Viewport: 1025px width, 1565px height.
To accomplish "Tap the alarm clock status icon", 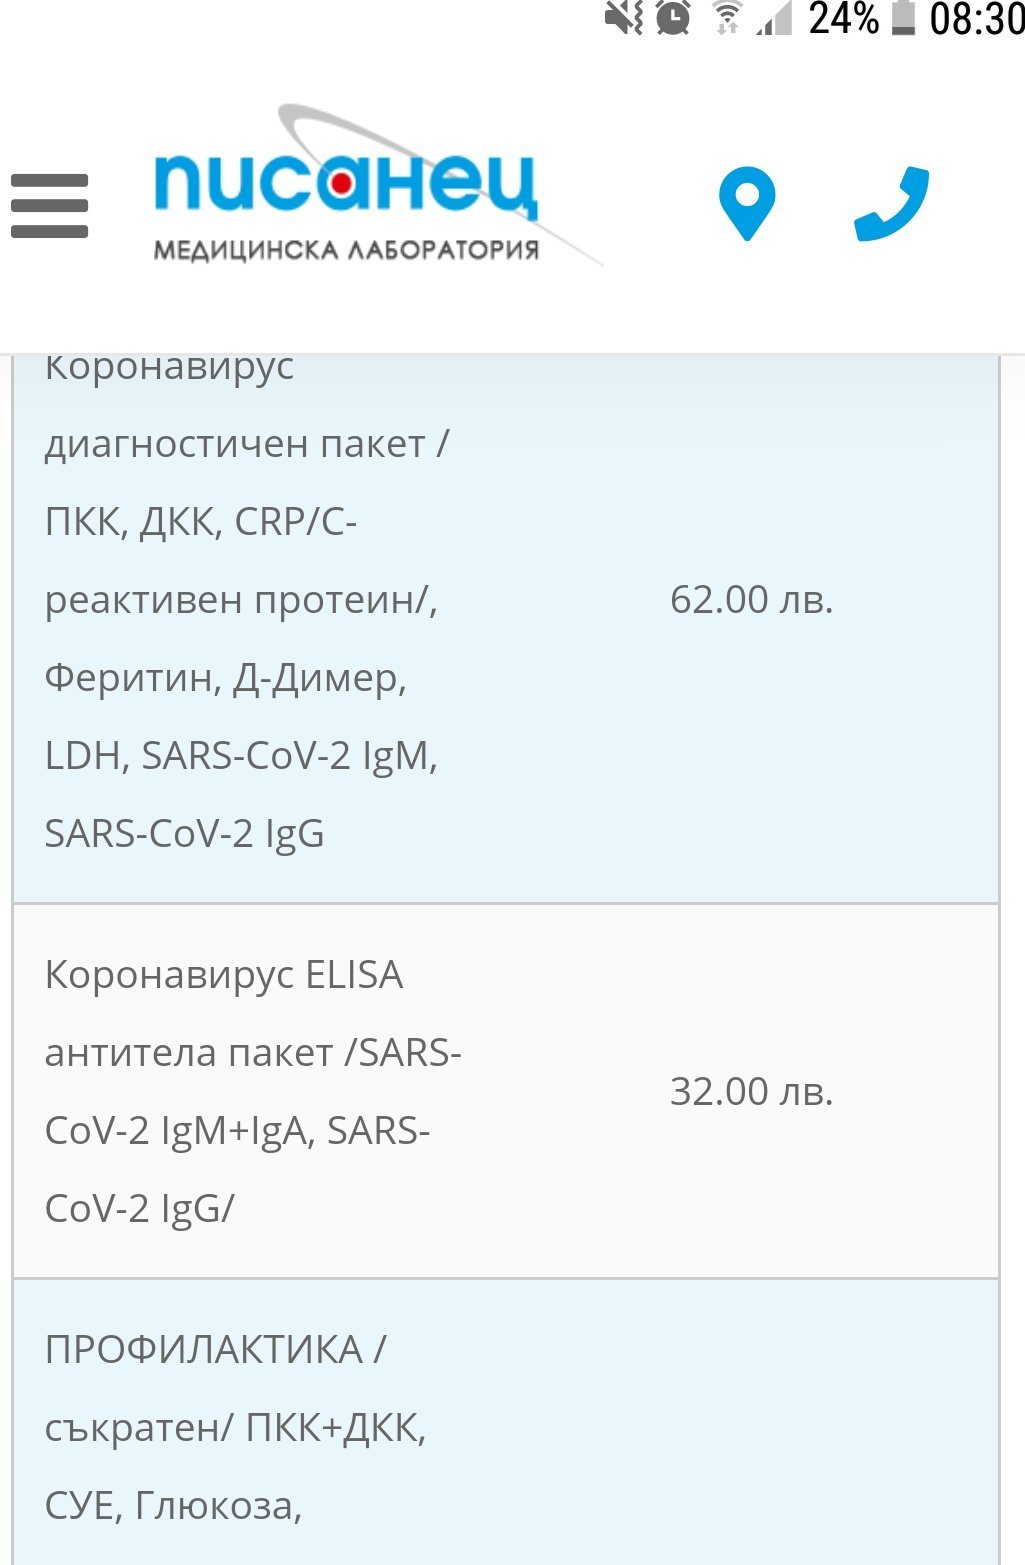I will 673,18.
